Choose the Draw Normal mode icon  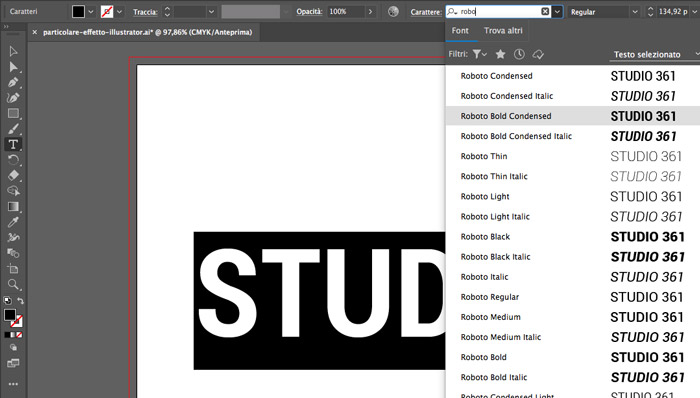pos(14,347)
